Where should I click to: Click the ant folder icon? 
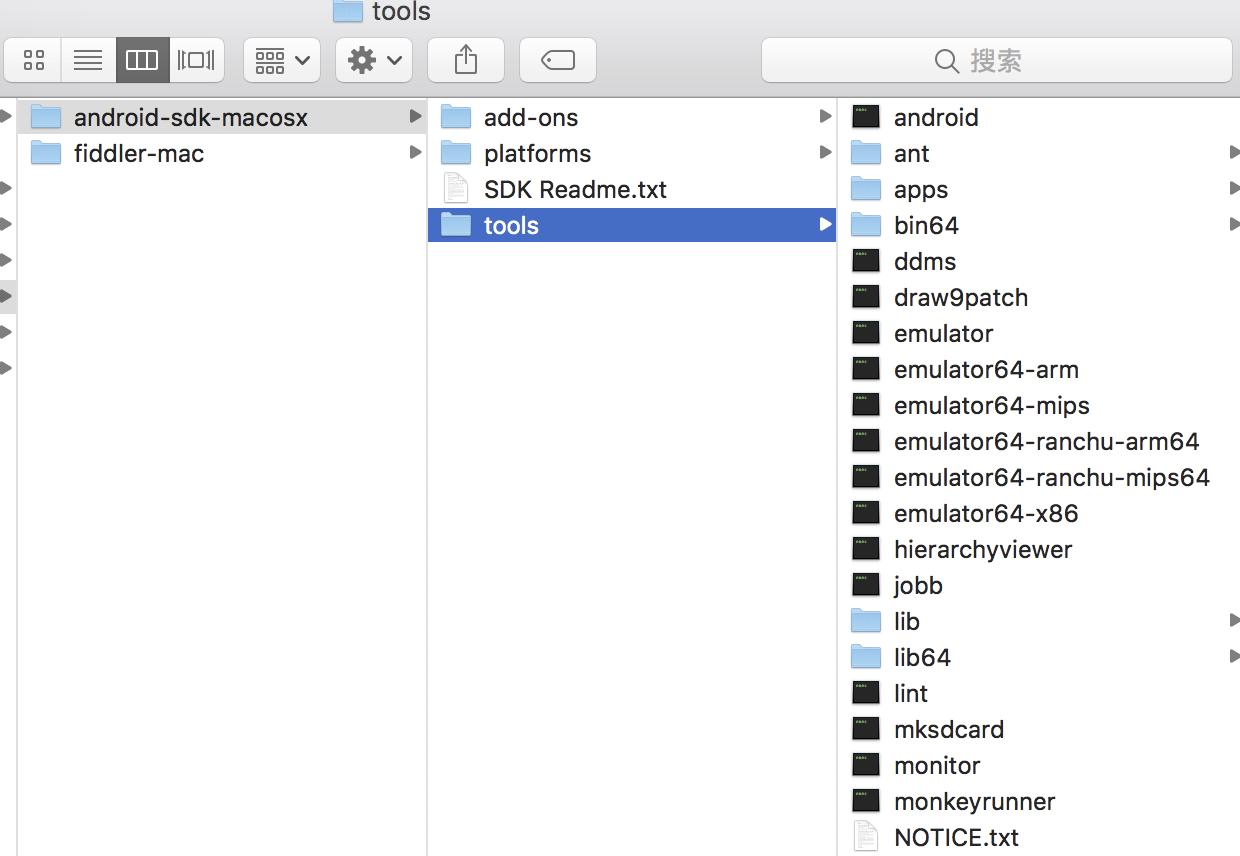(866, 153)
